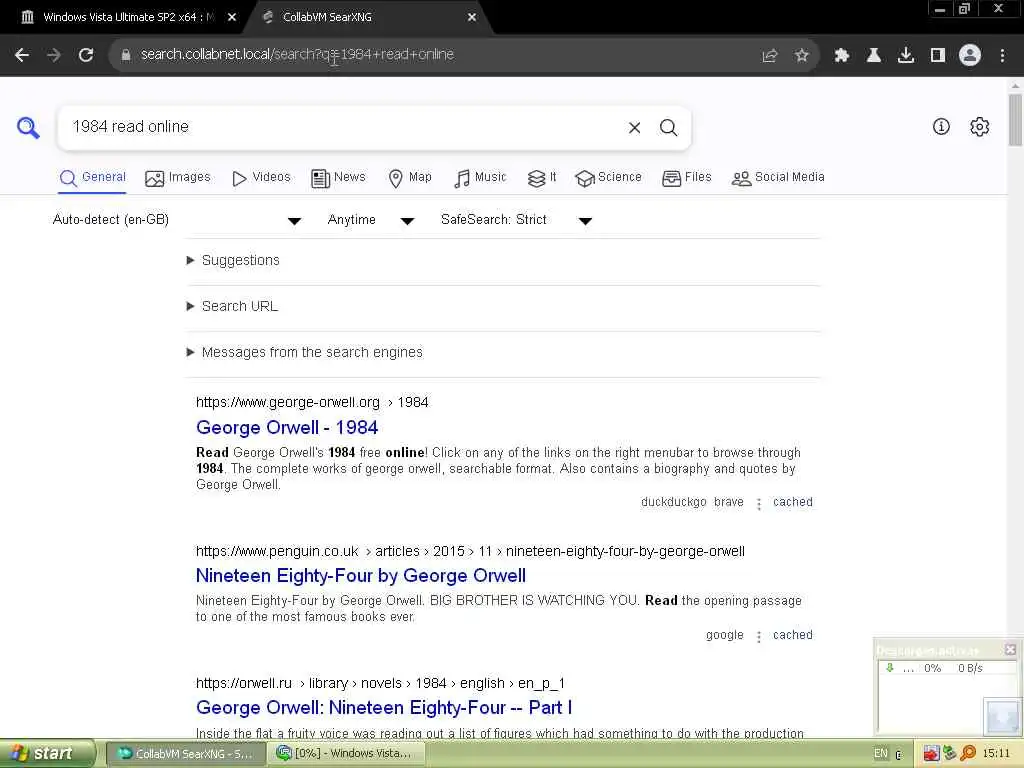Submit search with the magnifier button

(x=668, y=127)
